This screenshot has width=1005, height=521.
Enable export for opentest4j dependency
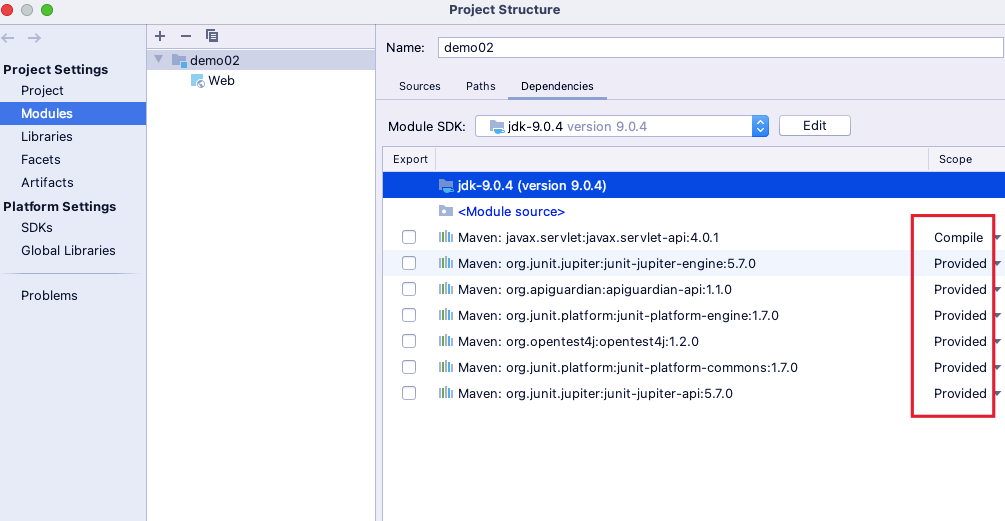(409, 341)
